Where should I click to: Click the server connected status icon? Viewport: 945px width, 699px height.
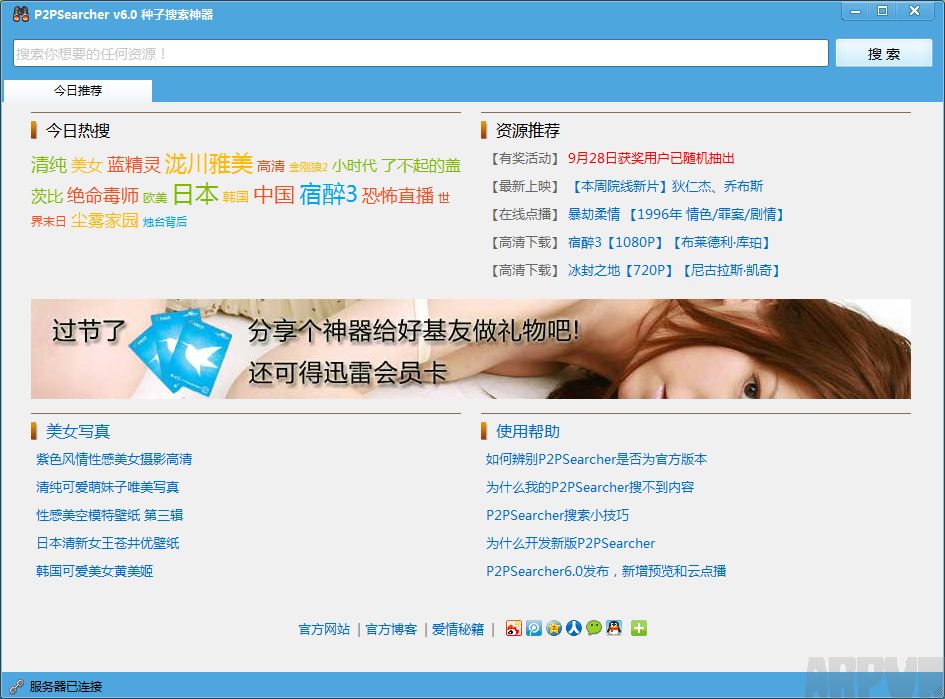coord(16,687)
